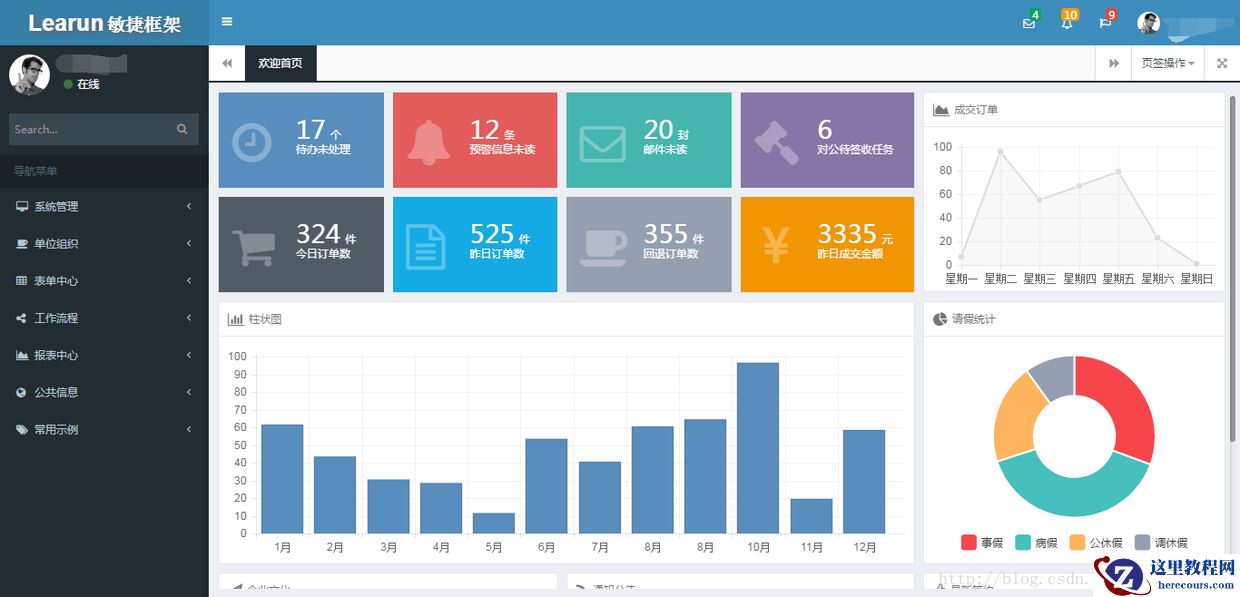Viewport: 1240px width, 597px height.
Task: Click the page vertical scrollbar
Action: 1233,270
